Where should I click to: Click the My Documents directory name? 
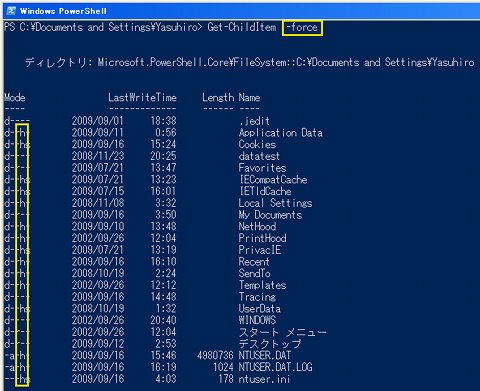pyautogui.click(x=270, y=215)
